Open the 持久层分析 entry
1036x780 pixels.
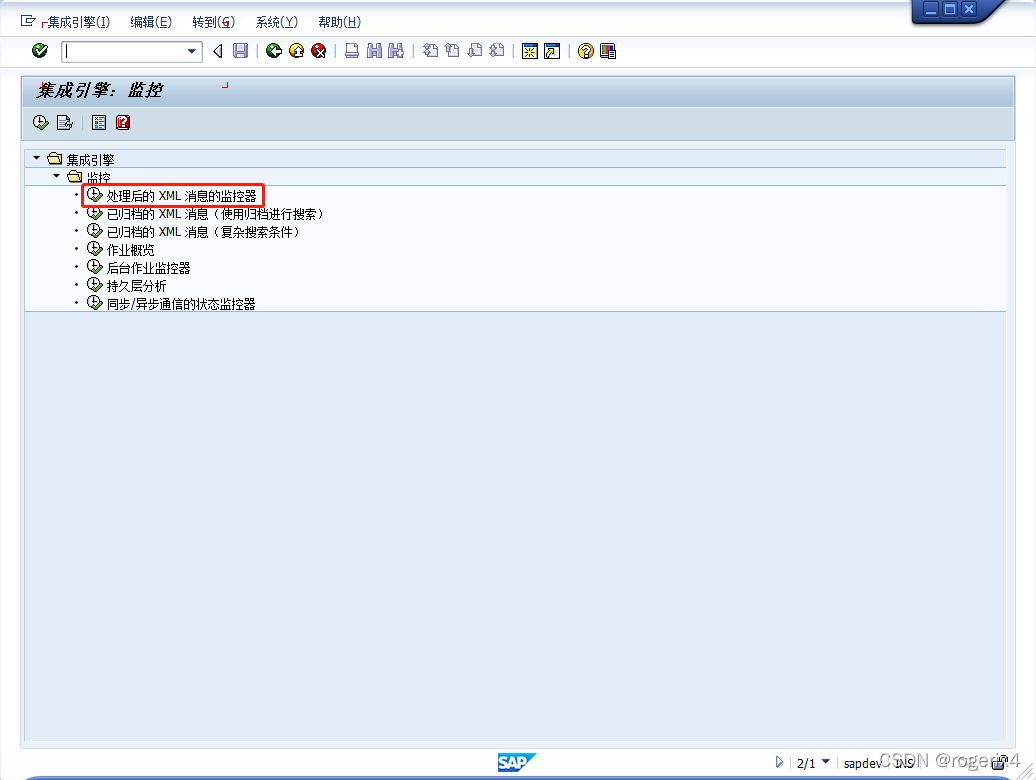pyautogui.click(x=136, y=286)
